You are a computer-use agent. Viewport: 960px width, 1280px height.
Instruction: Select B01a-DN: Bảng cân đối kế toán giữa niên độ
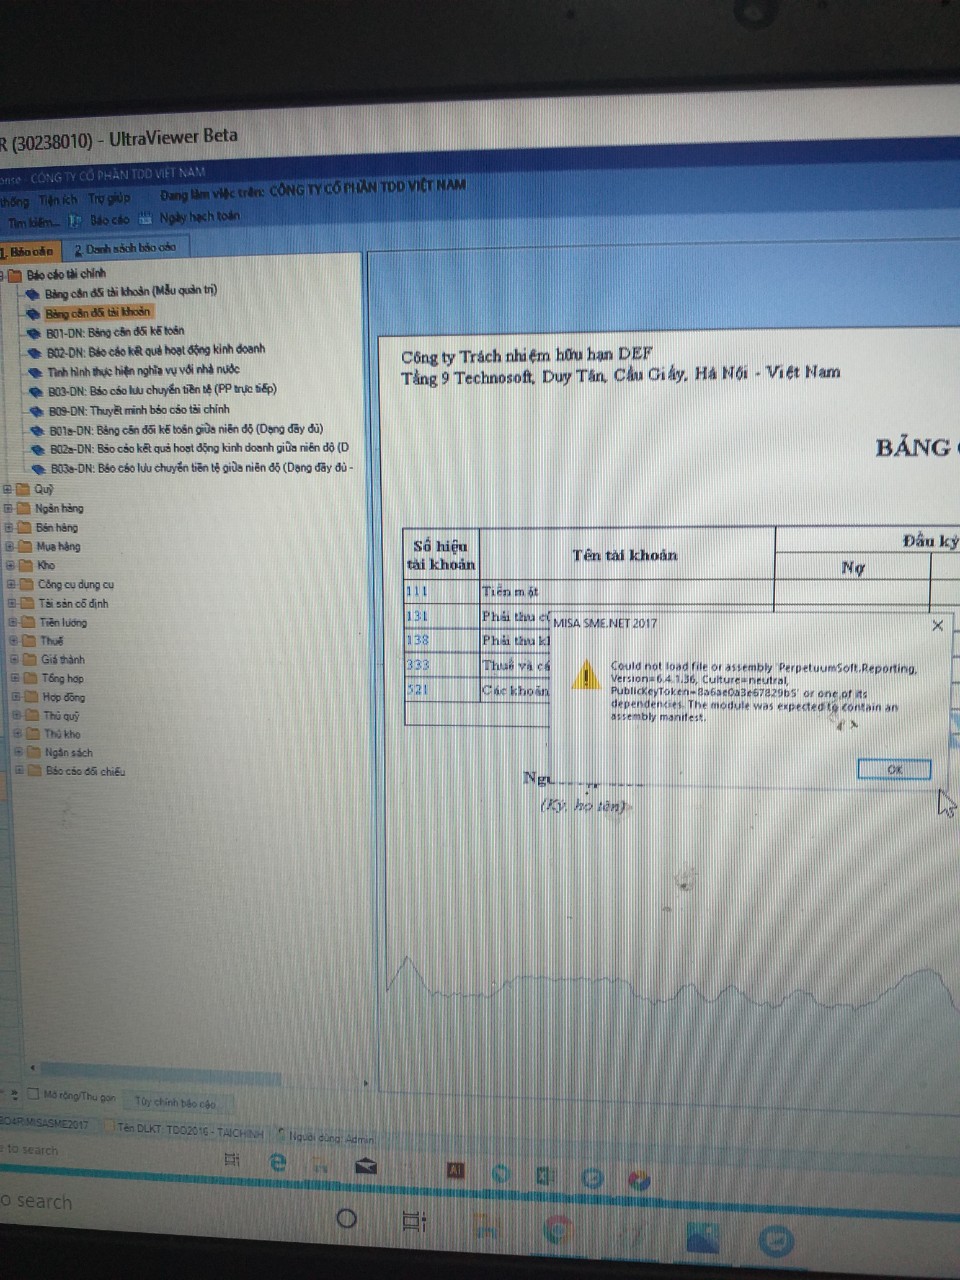coord(186,429)
